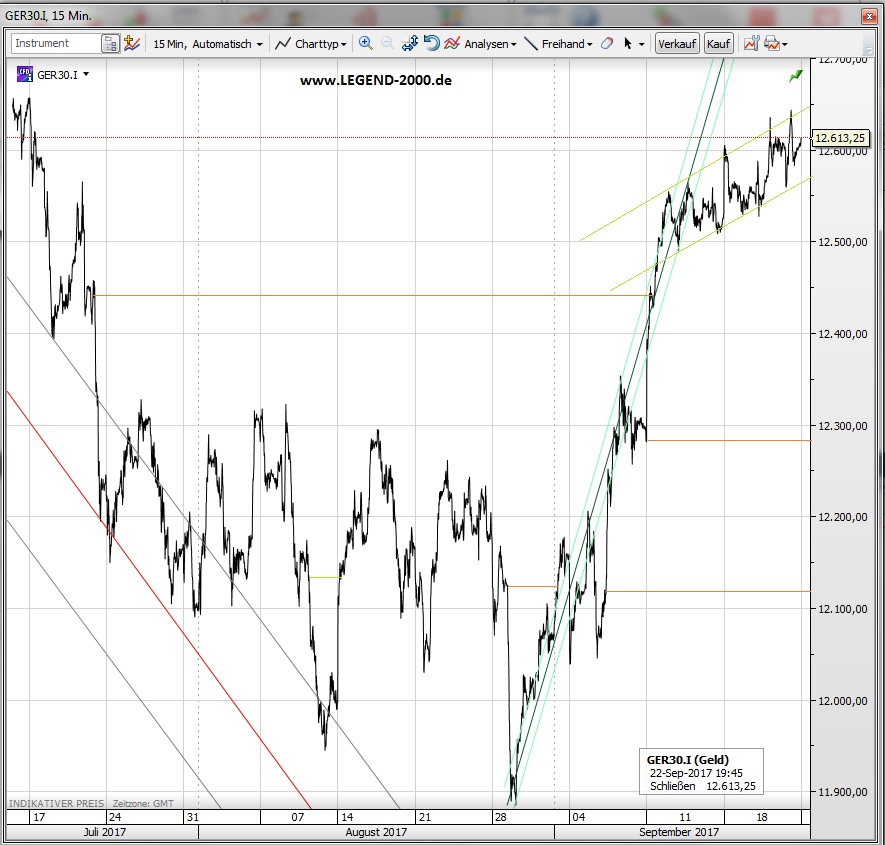Screen dimensions: 885x845
Task: Click the greyed-out zoom out magnifier
Action: tap(387, 44)
